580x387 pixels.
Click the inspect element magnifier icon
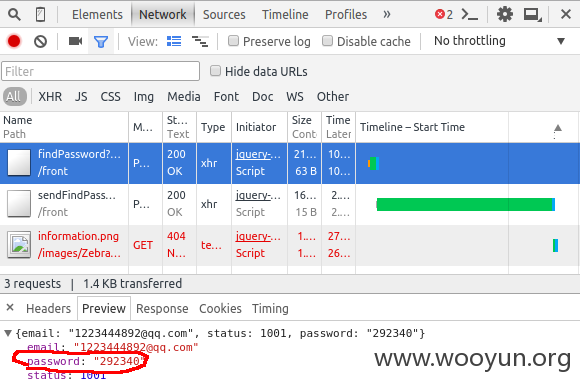(14, 14)
